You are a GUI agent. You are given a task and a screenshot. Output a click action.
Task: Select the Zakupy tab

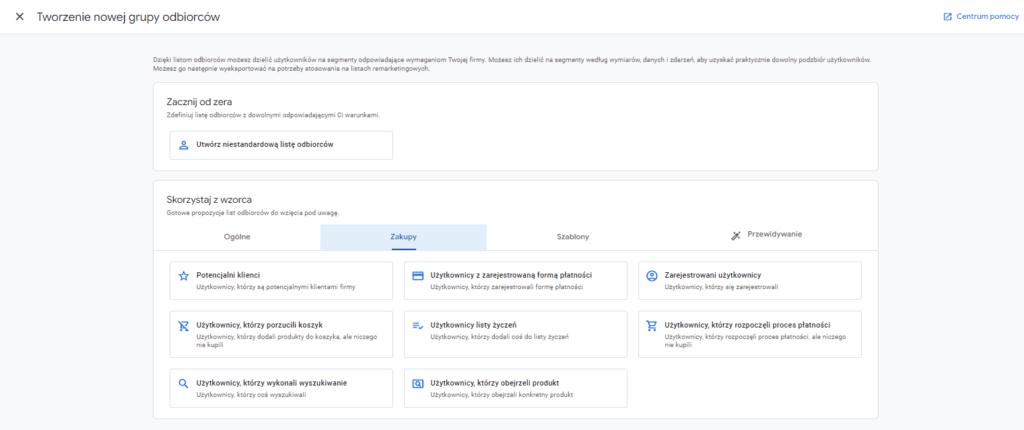404,237
